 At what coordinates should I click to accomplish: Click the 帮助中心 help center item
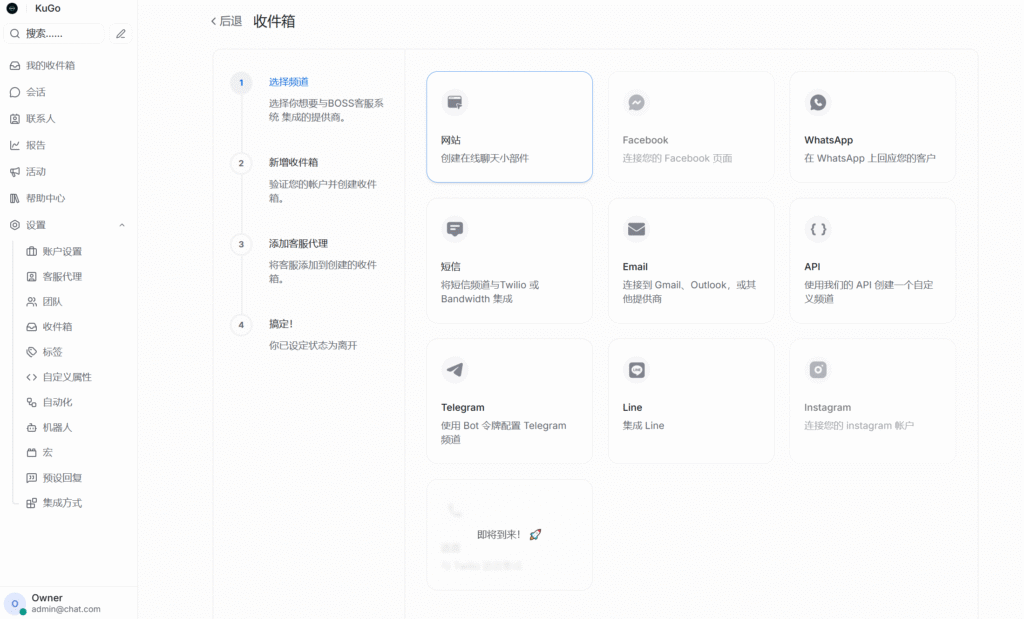click(45, 198)
